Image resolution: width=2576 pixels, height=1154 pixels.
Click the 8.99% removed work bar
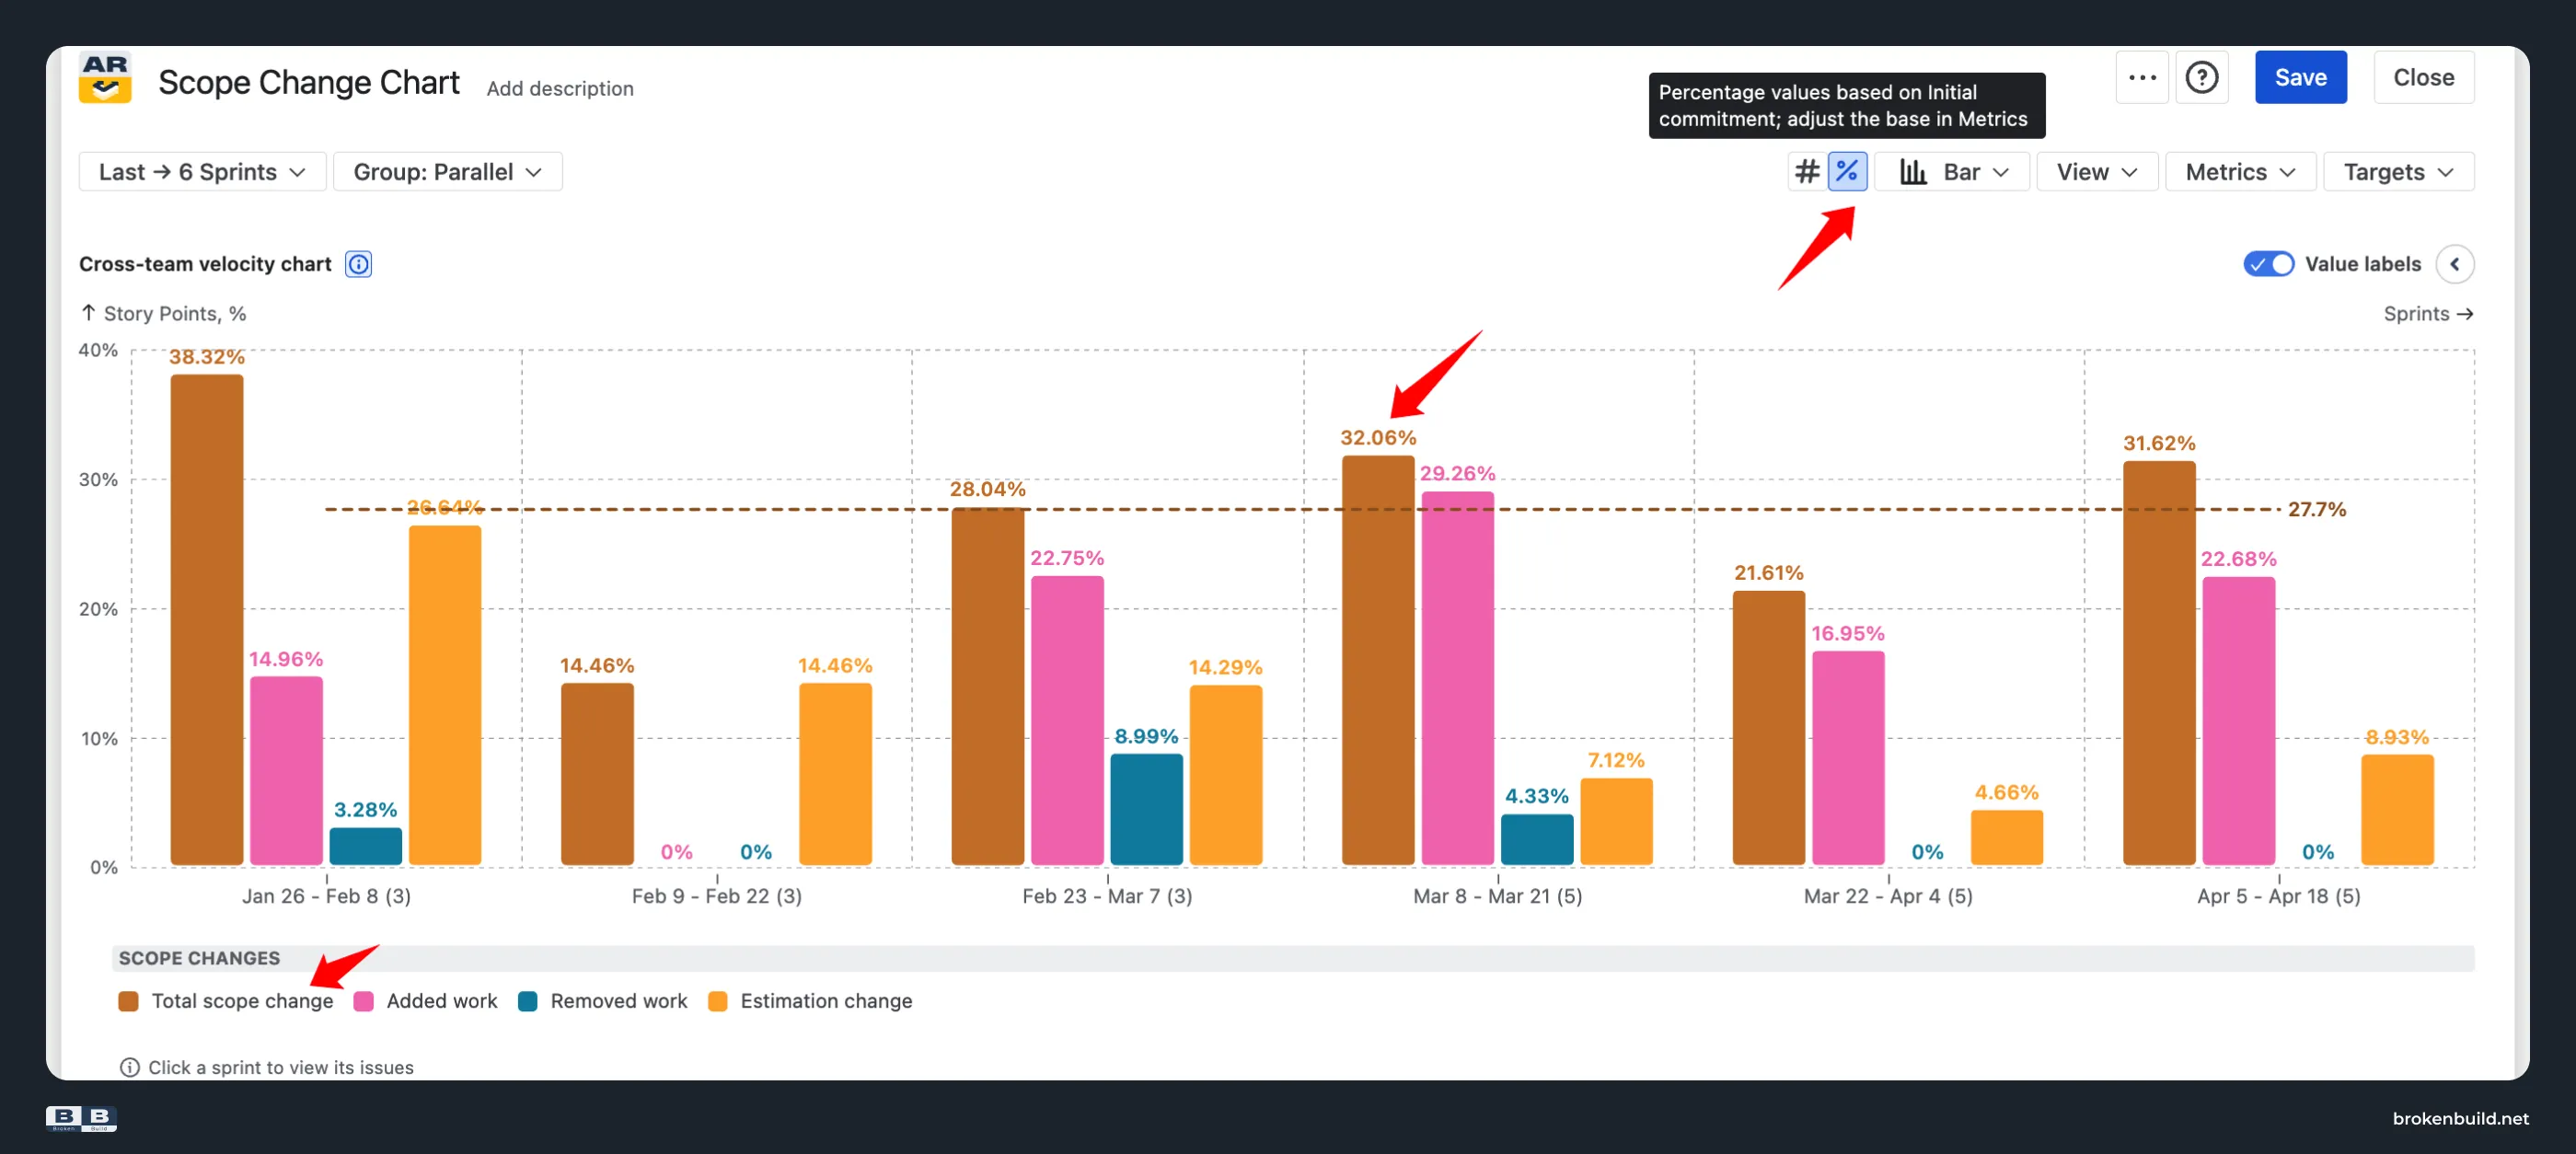1147,810
